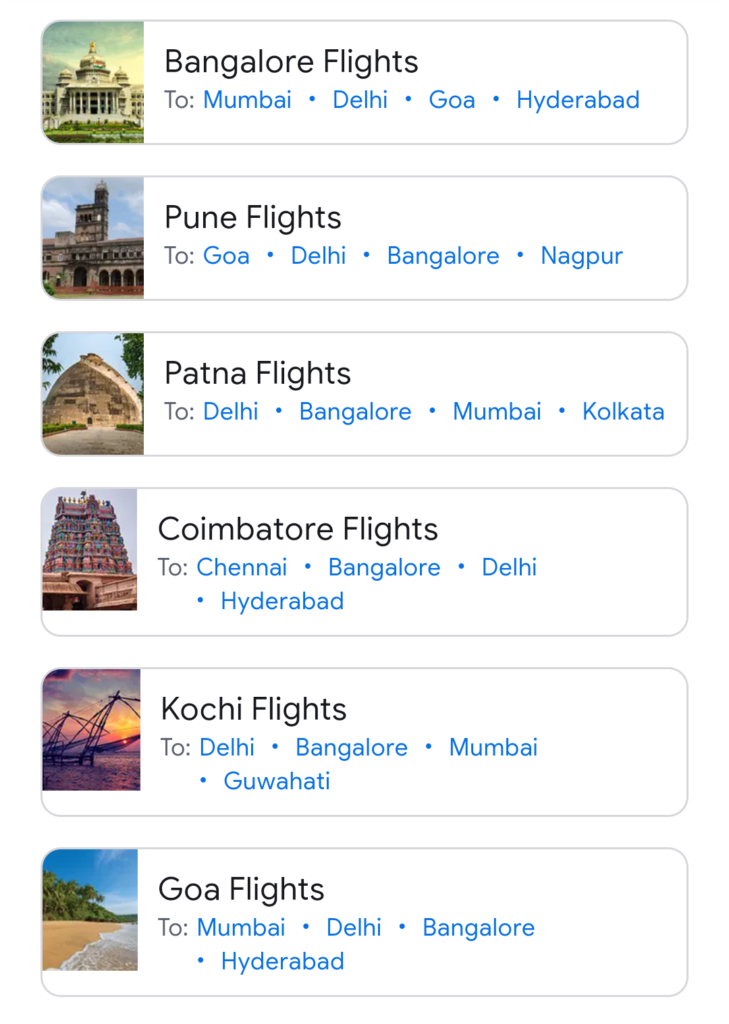Click the Goa Flights card title
This screenshot has height=1024, width=729.
point(241,889)
